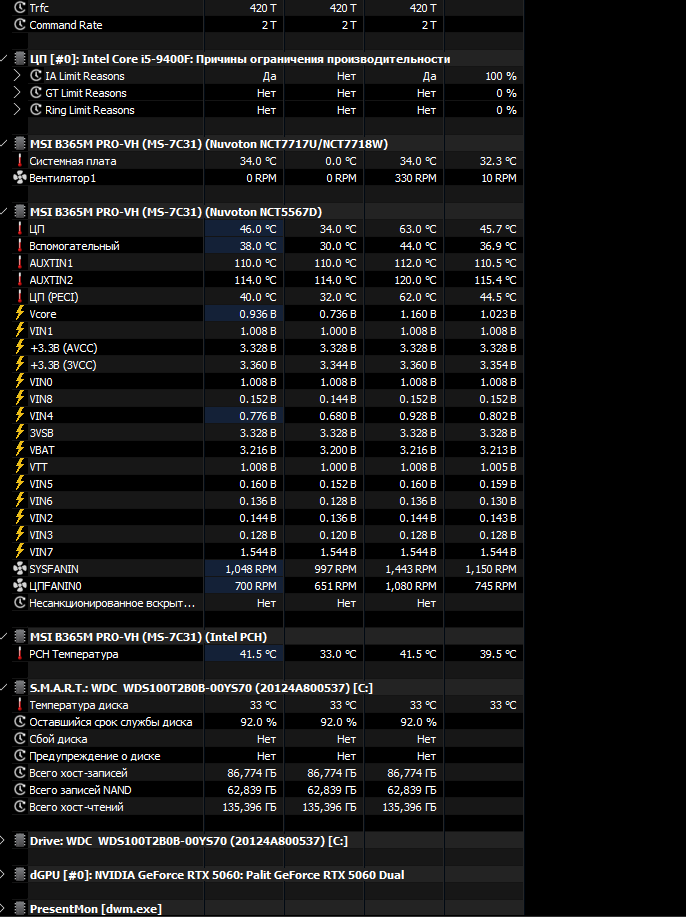Viewport: 686px width, 917px height.
Task: Select the SYSFANIN value 1,443 RPM
Action: pos(411,569)
